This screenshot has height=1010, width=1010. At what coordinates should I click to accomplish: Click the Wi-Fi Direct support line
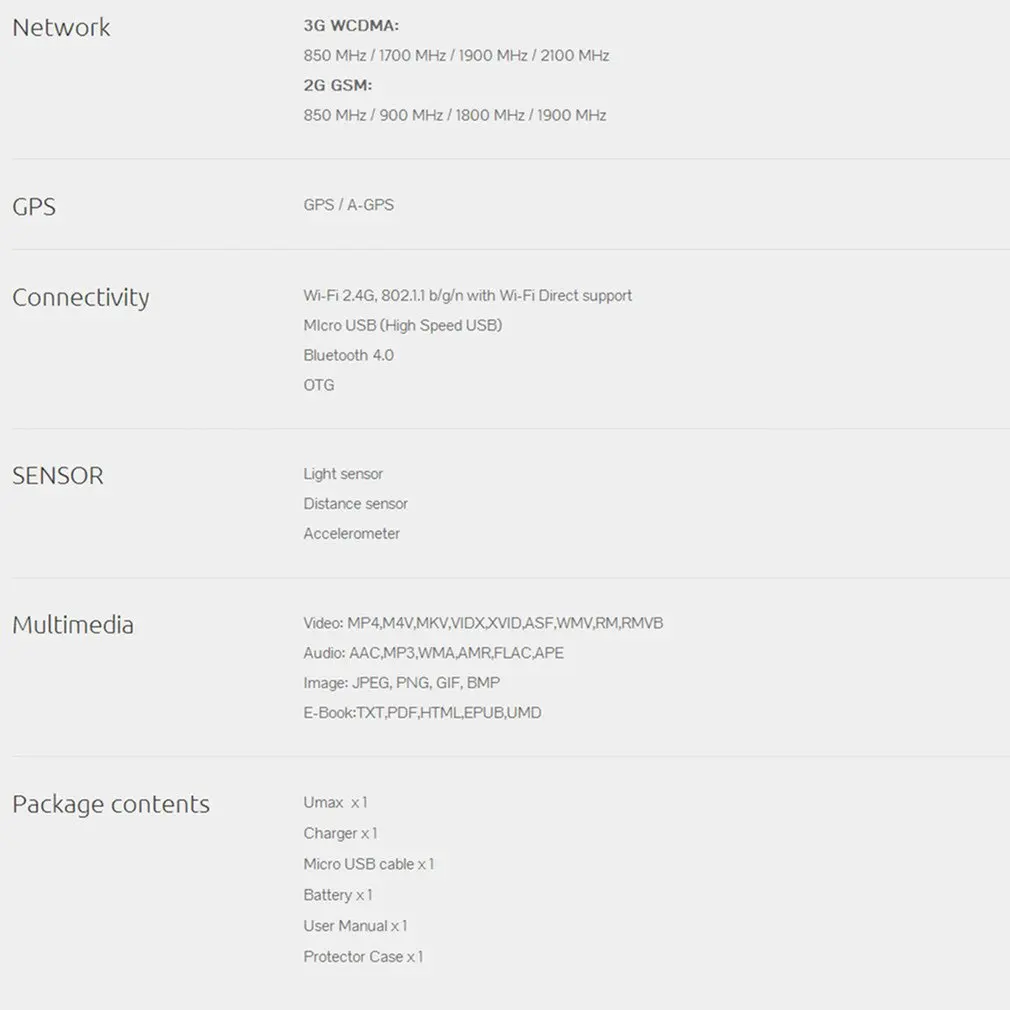click(x=468, y=296)
